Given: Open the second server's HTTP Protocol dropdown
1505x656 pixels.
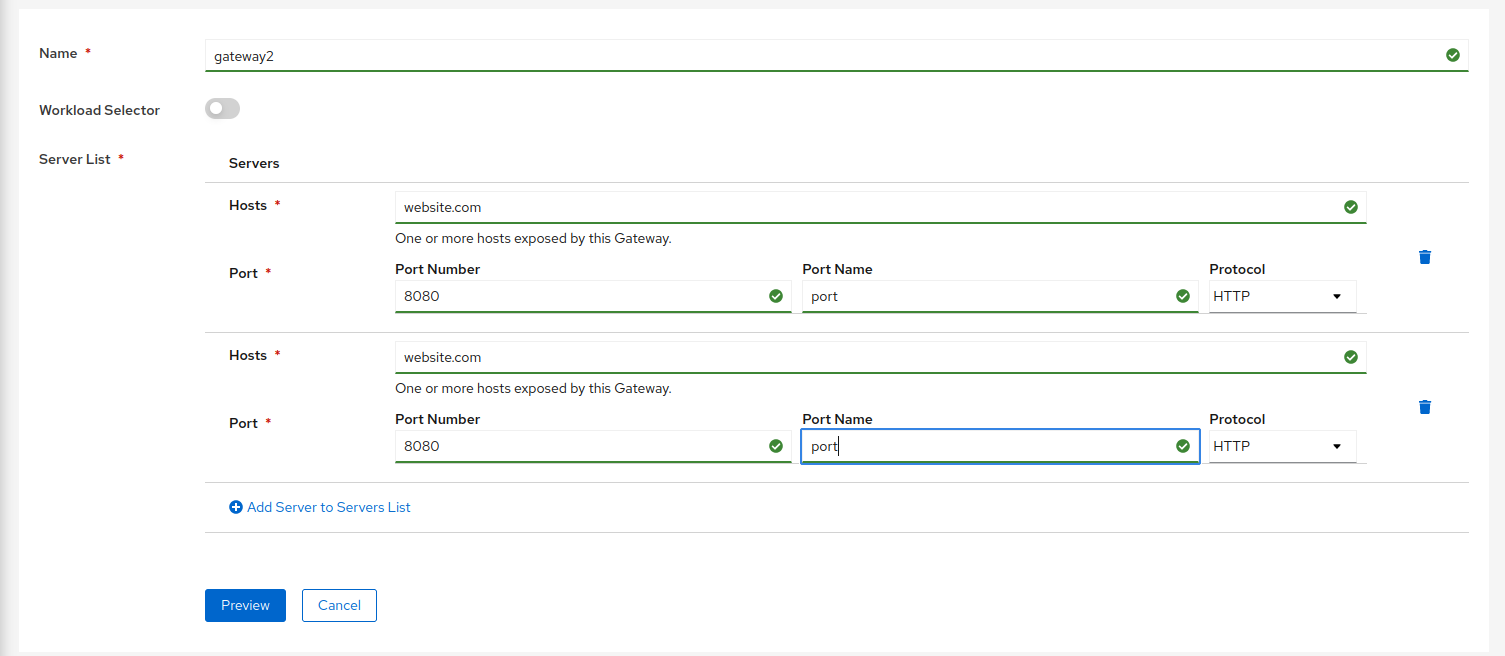Looking at the screenshot, I should 1281,446.
